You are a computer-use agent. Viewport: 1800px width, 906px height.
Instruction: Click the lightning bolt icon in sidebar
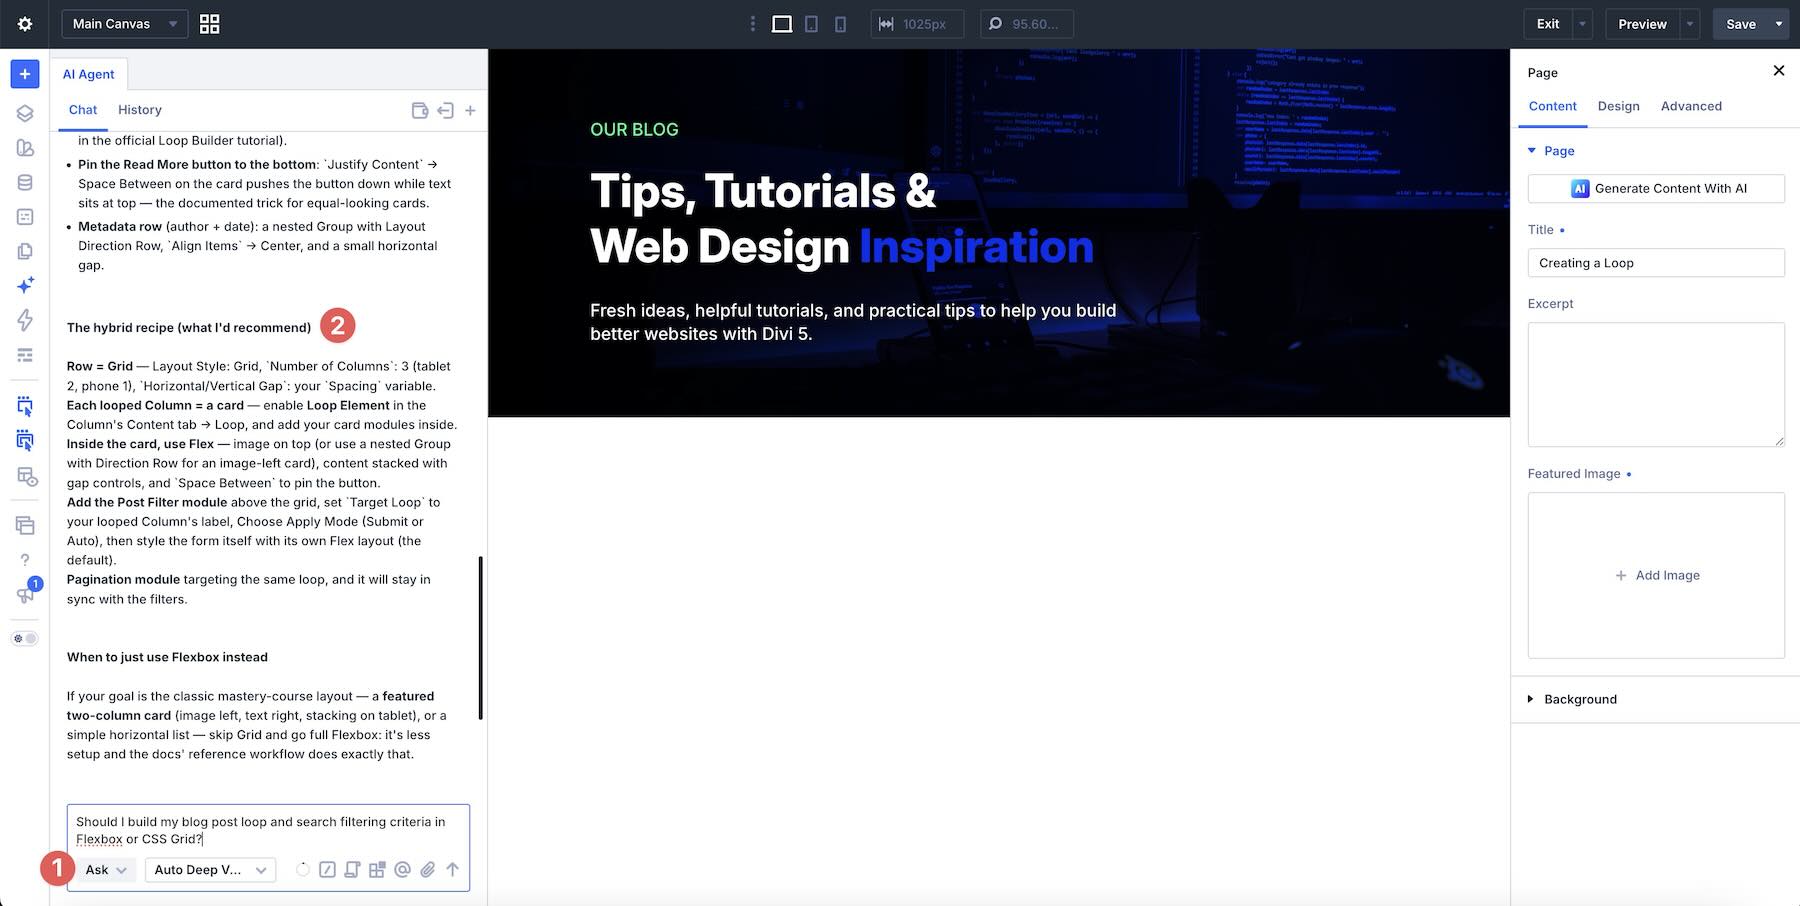[x=25, y=320]
